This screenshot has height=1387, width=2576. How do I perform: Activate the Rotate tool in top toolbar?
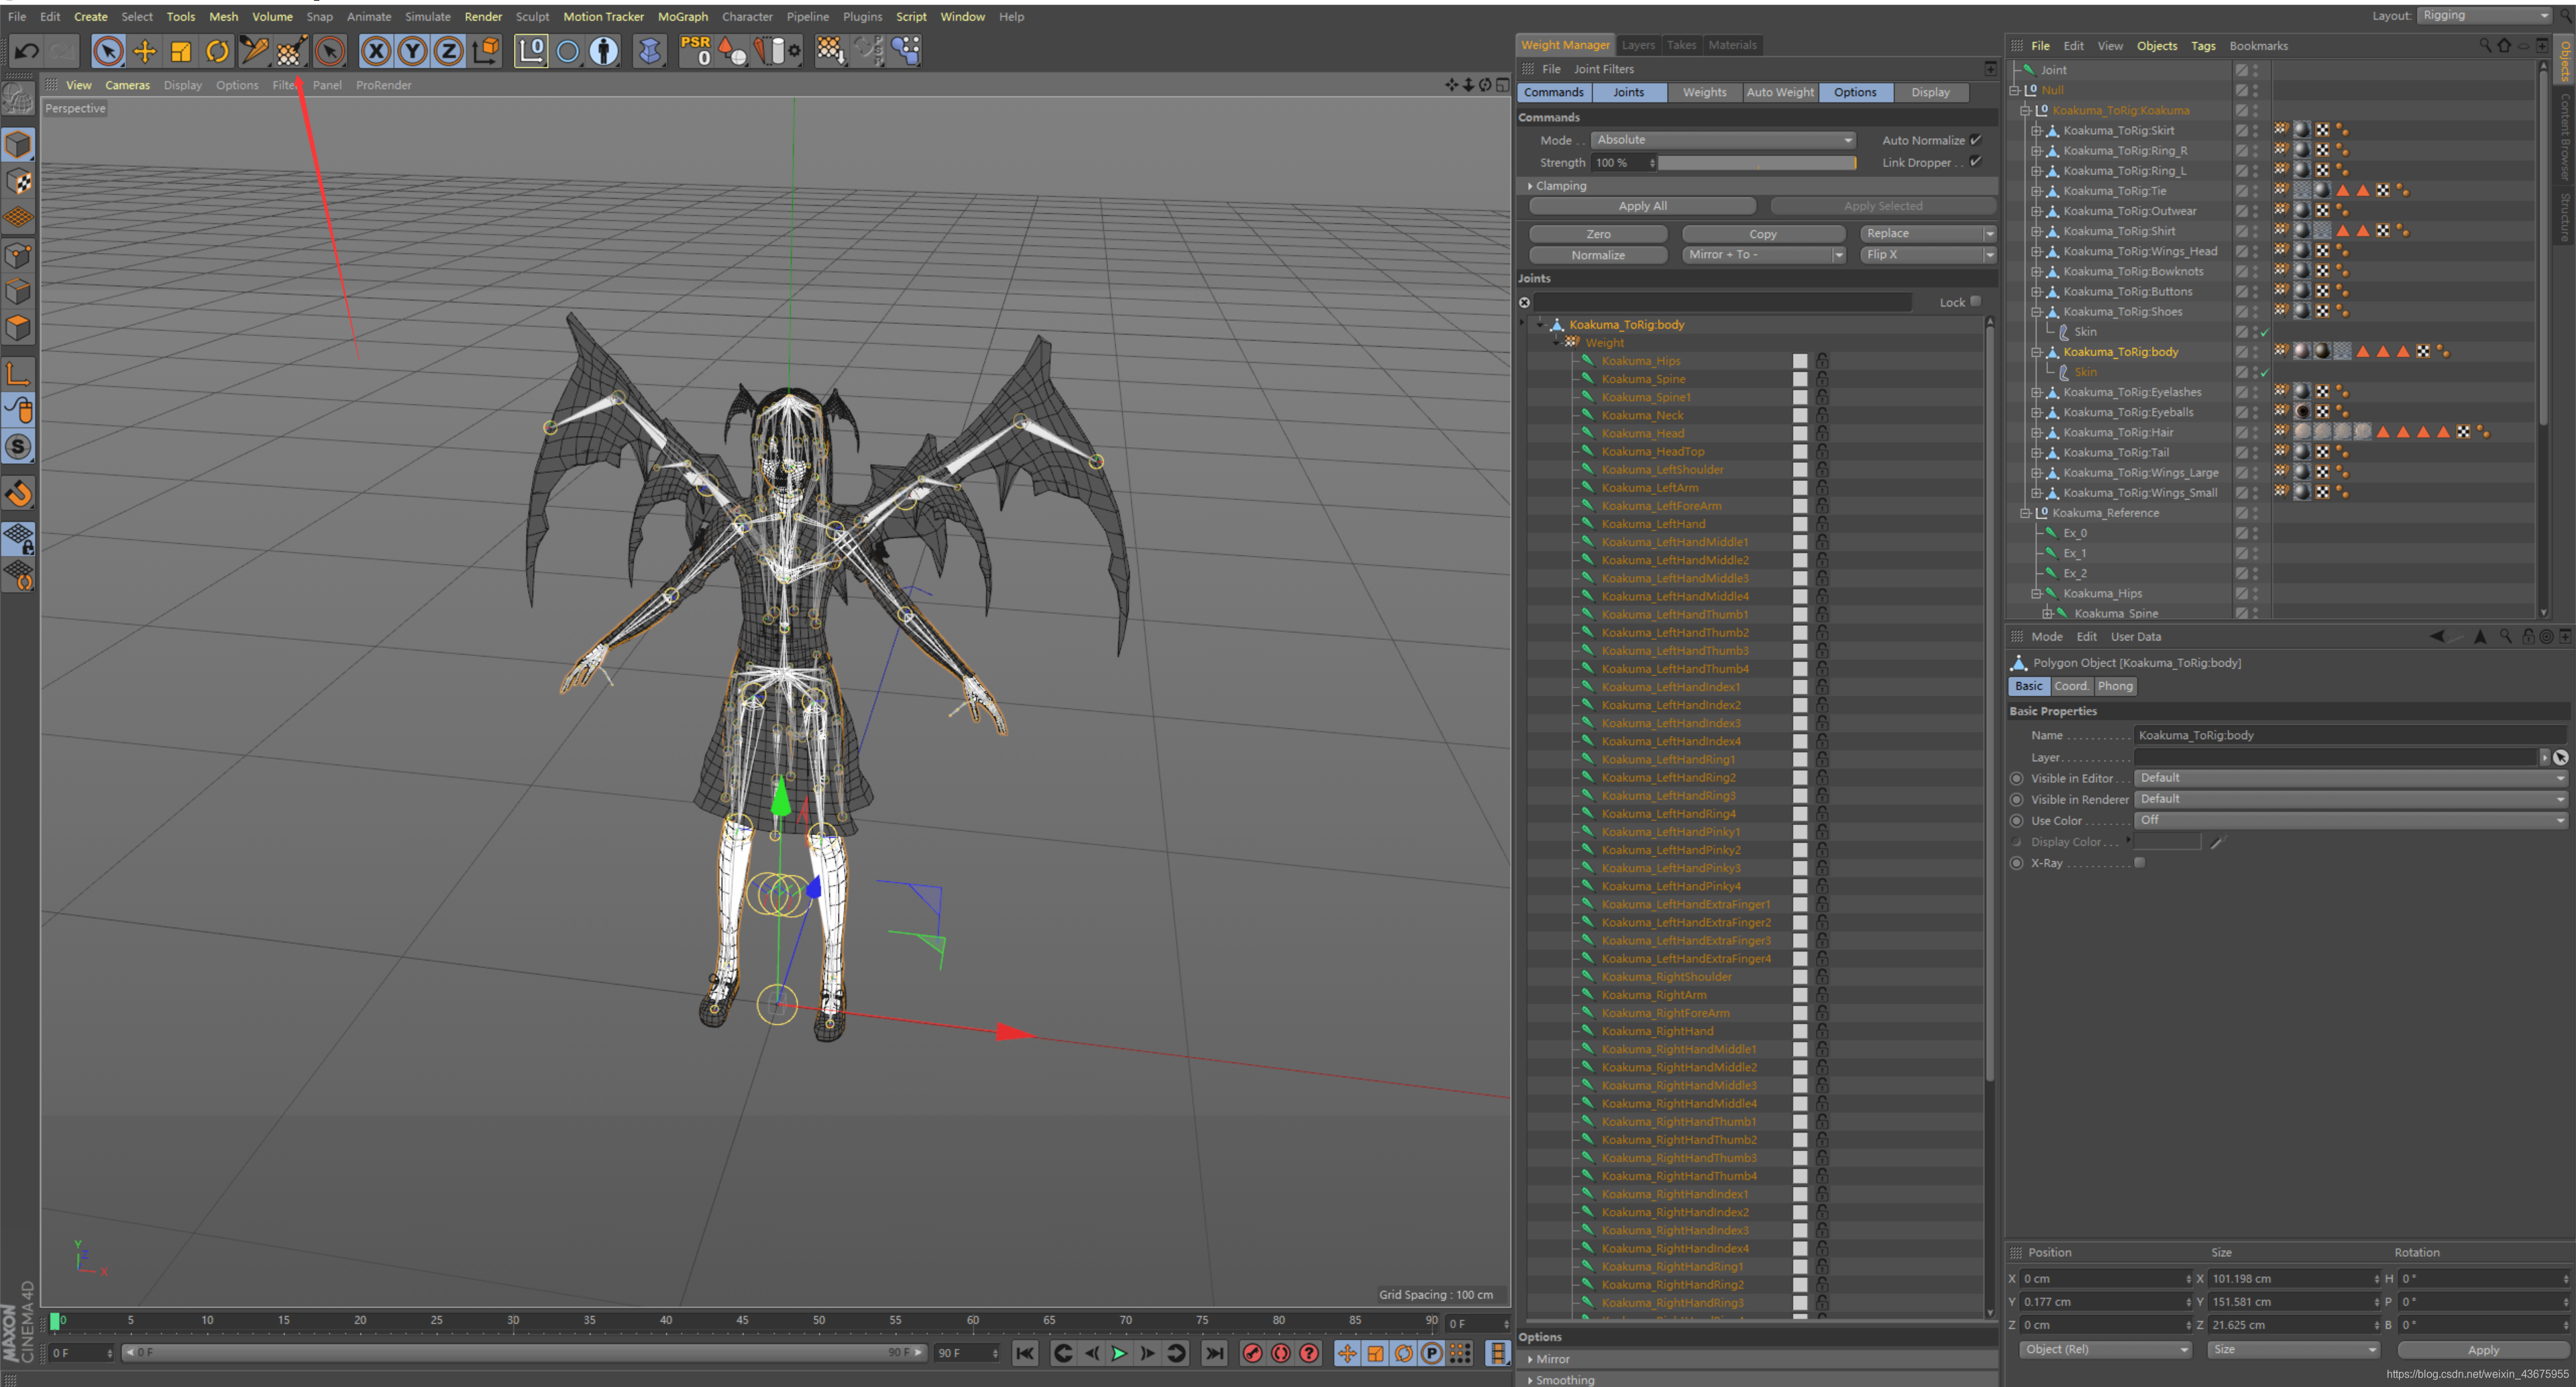point(217,50)
